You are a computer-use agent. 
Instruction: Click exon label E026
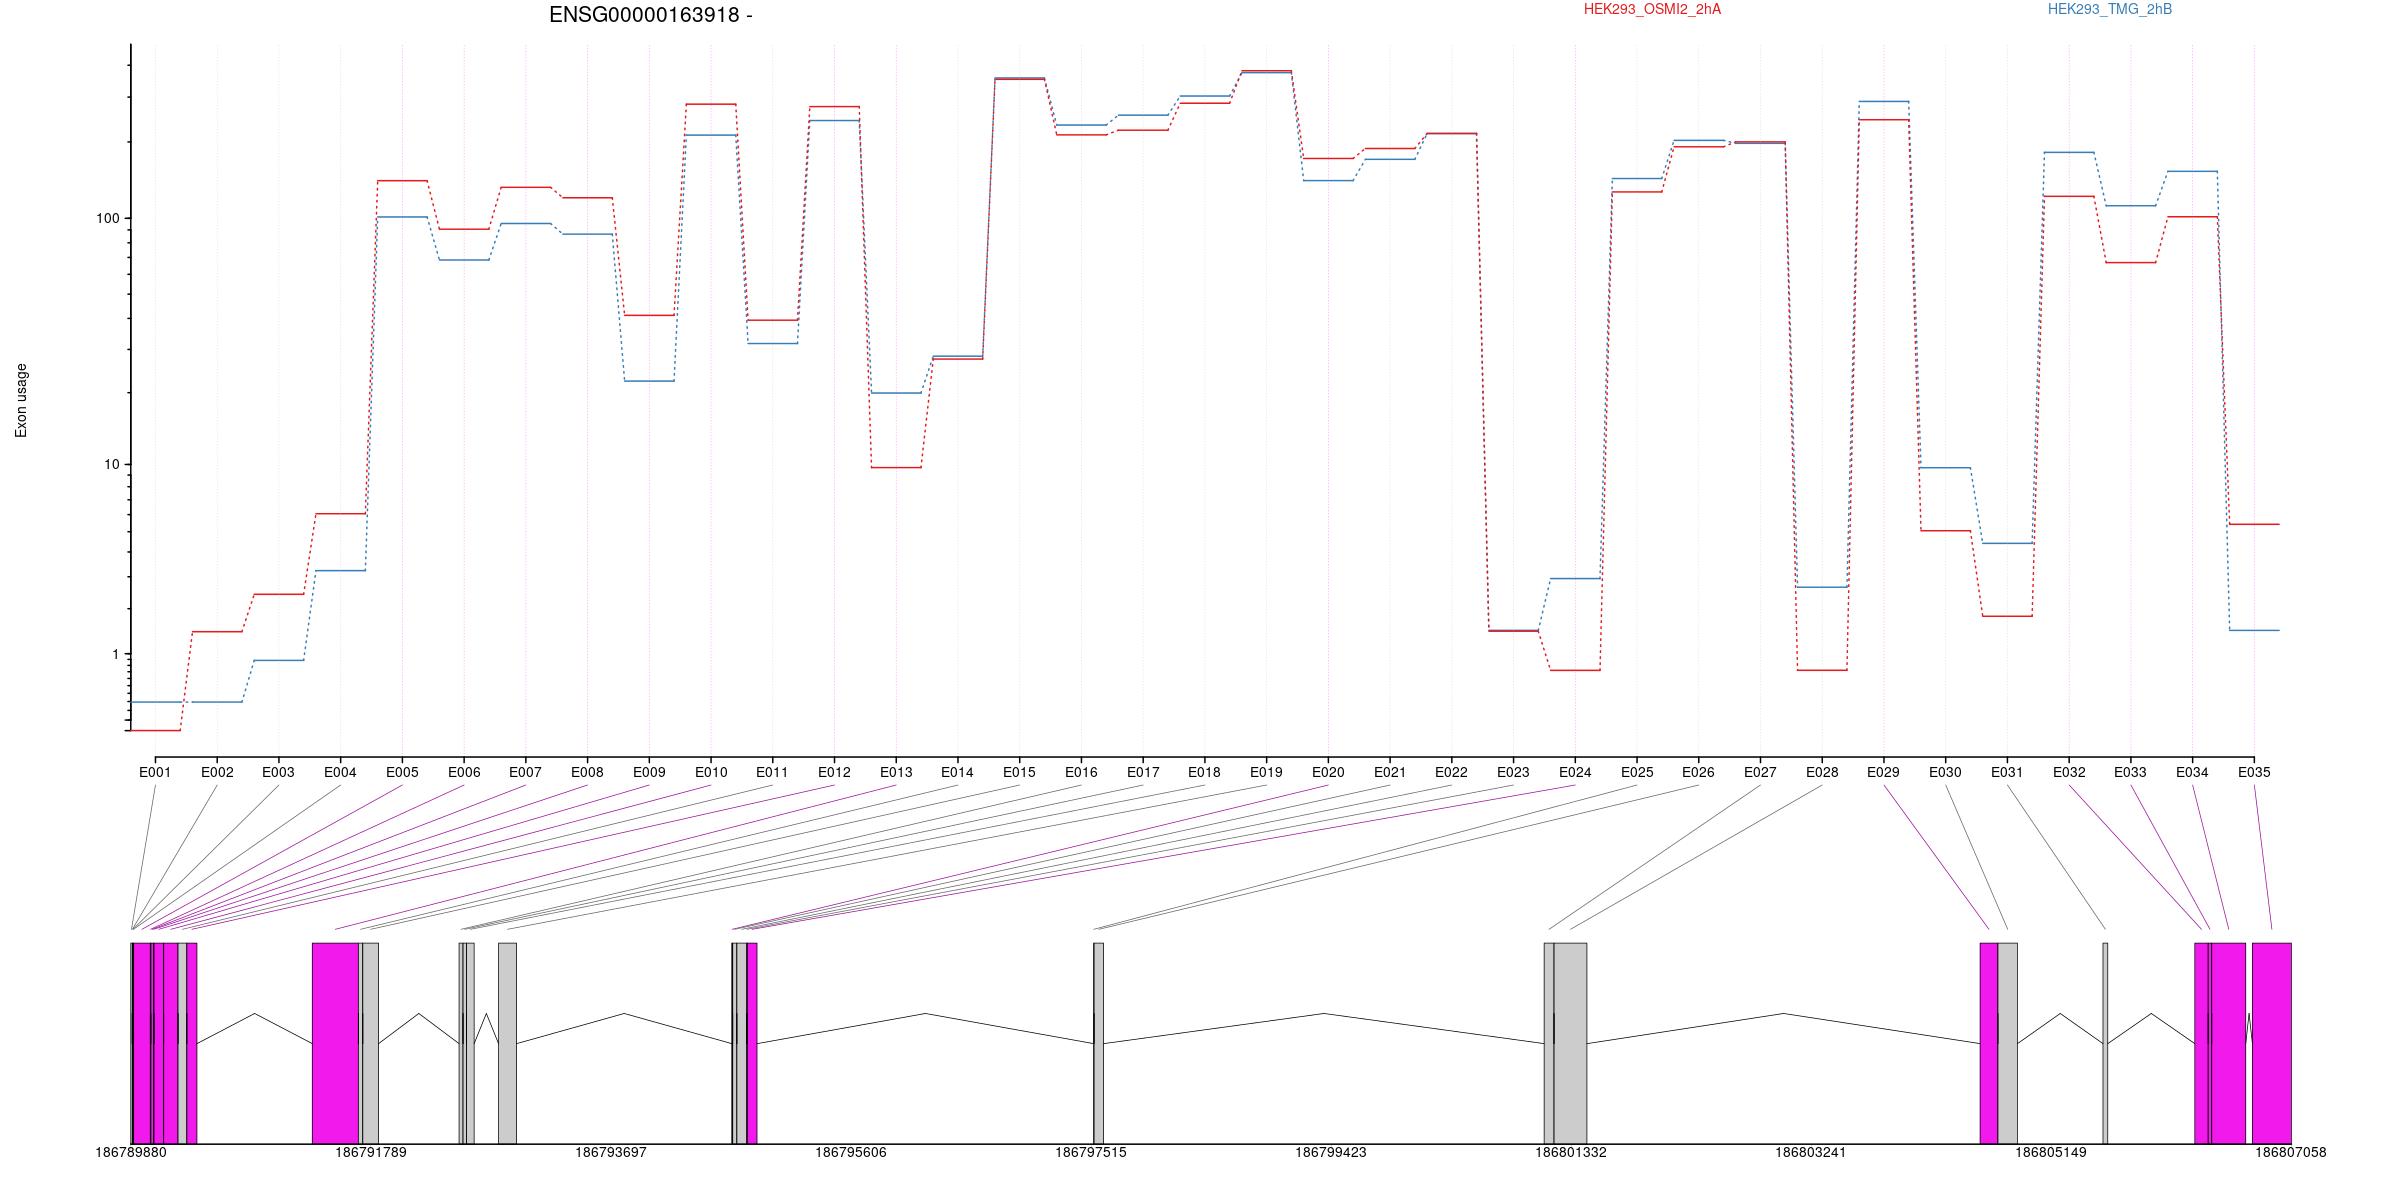tap(1698, 772)
